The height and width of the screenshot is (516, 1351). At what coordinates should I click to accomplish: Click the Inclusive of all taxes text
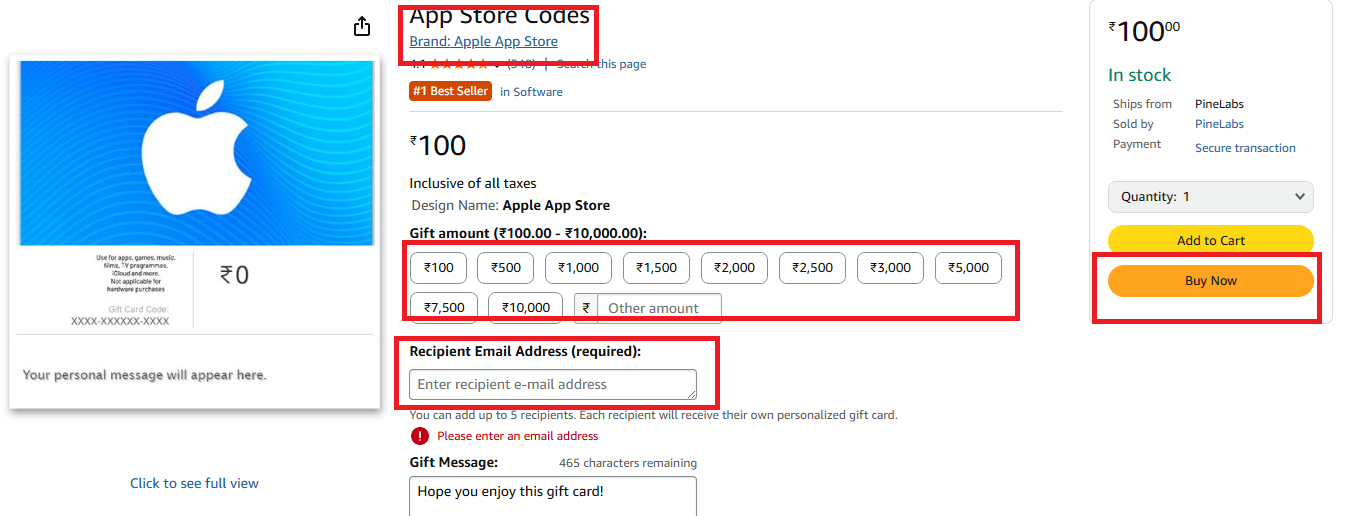(x=473, y=183)
